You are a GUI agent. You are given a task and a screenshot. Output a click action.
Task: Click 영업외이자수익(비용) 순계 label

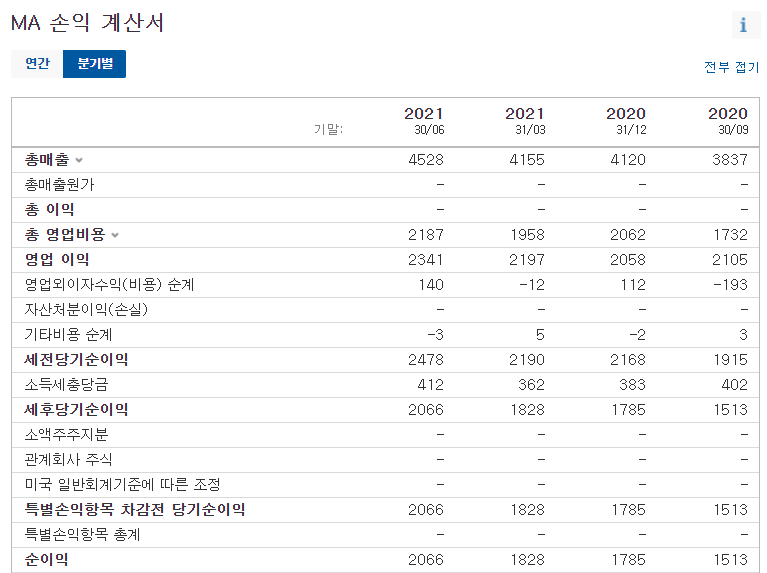[x=110, y=284]
